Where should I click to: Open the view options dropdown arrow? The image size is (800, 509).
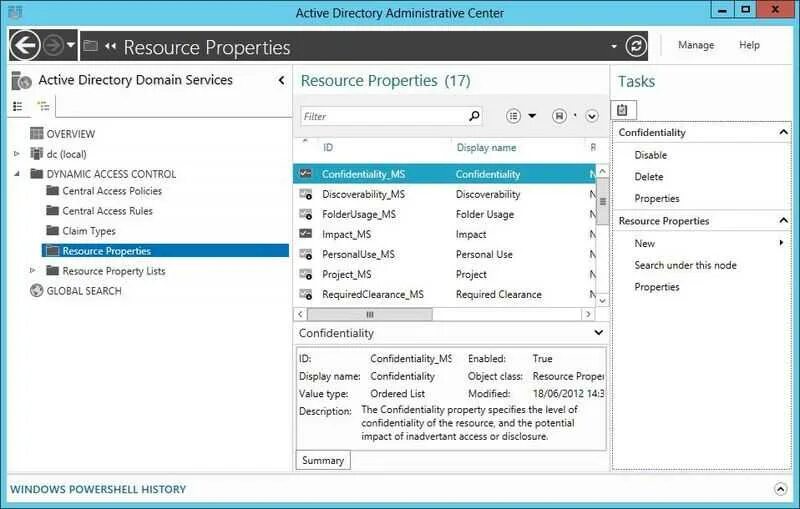pyautogui.click(x=532, y=116)
